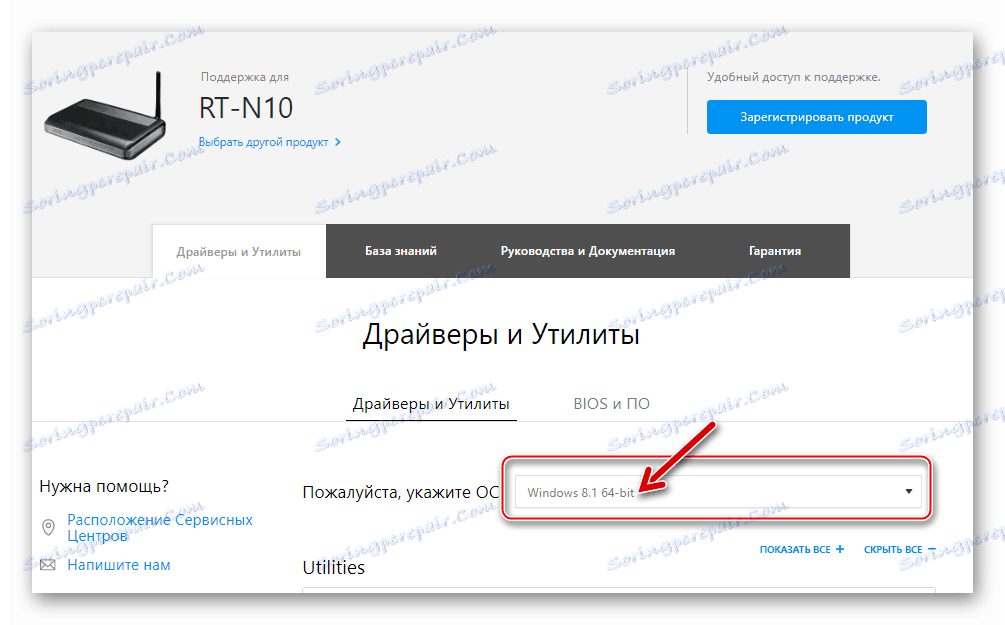Click the 'Нужна помощь?' heading
This screenshot has width=1005, height=625.
(104, 487)
